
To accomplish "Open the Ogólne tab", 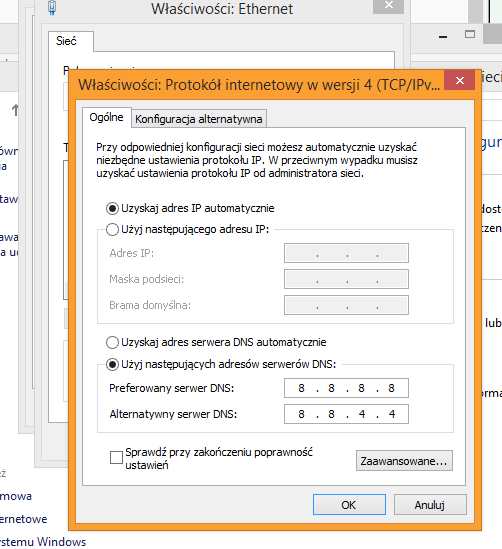I will coord(106,117).
